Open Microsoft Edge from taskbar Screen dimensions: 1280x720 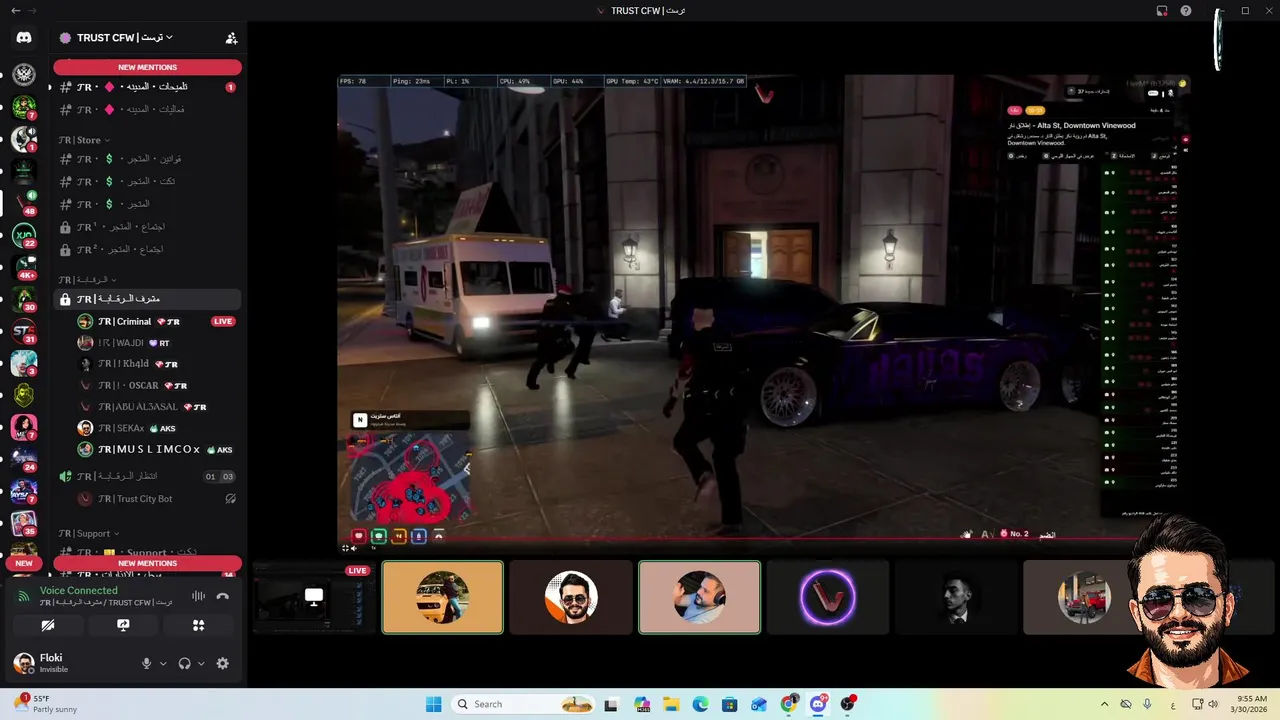700,704
